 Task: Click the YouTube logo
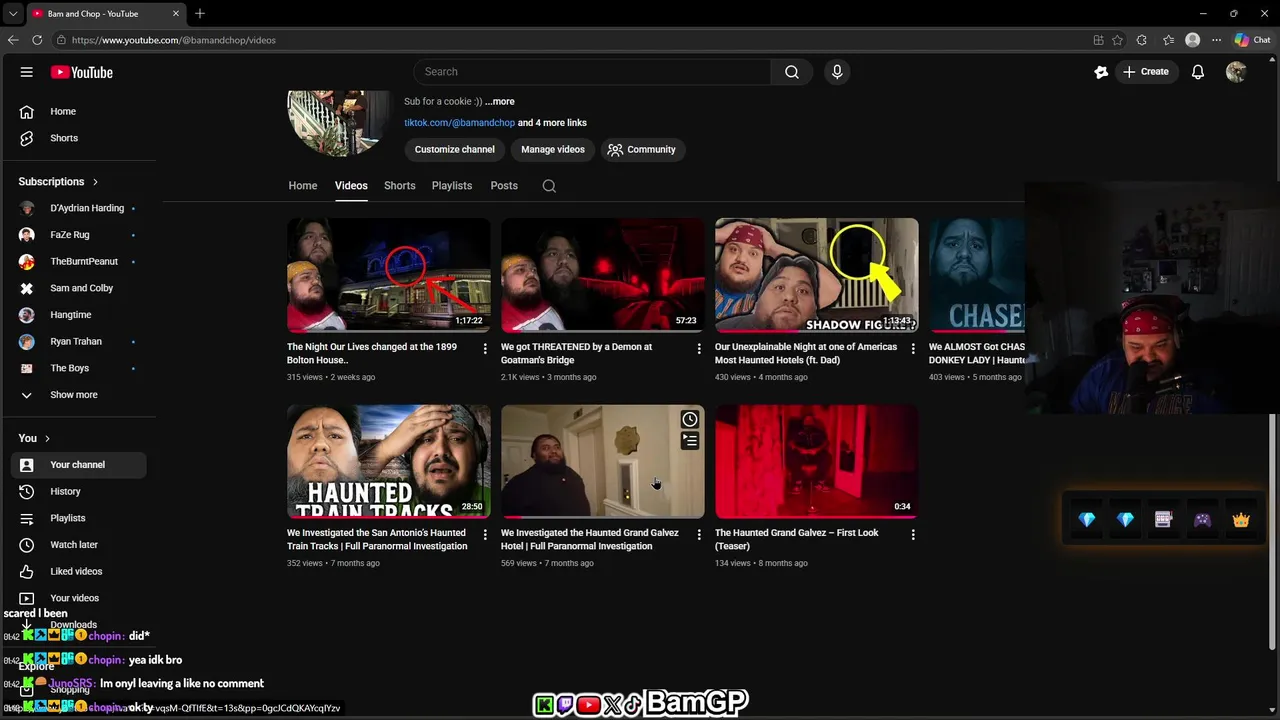pyautogui.click(x=82, y=72)
